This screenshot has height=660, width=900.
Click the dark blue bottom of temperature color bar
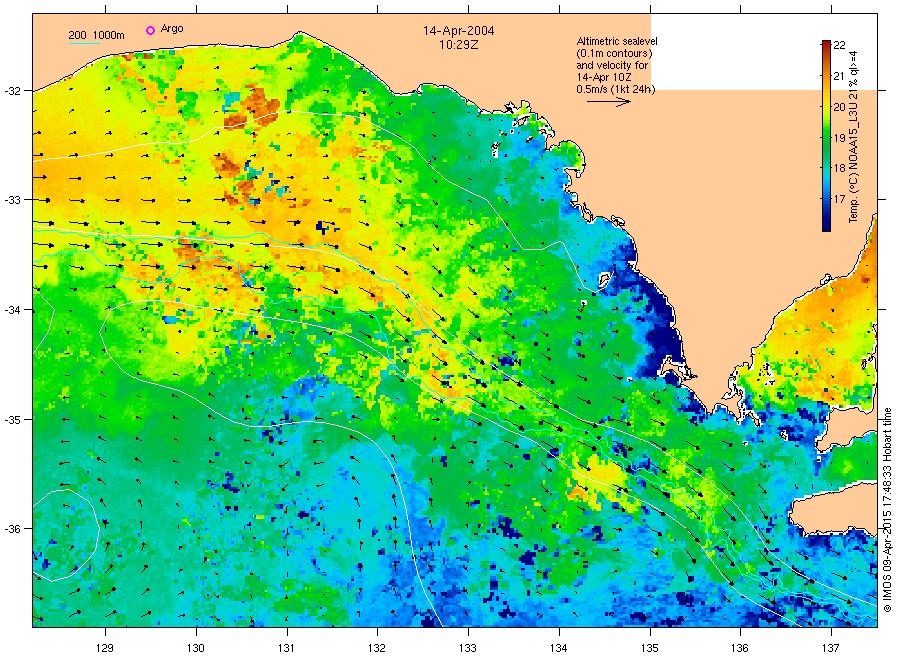[826, 226]
